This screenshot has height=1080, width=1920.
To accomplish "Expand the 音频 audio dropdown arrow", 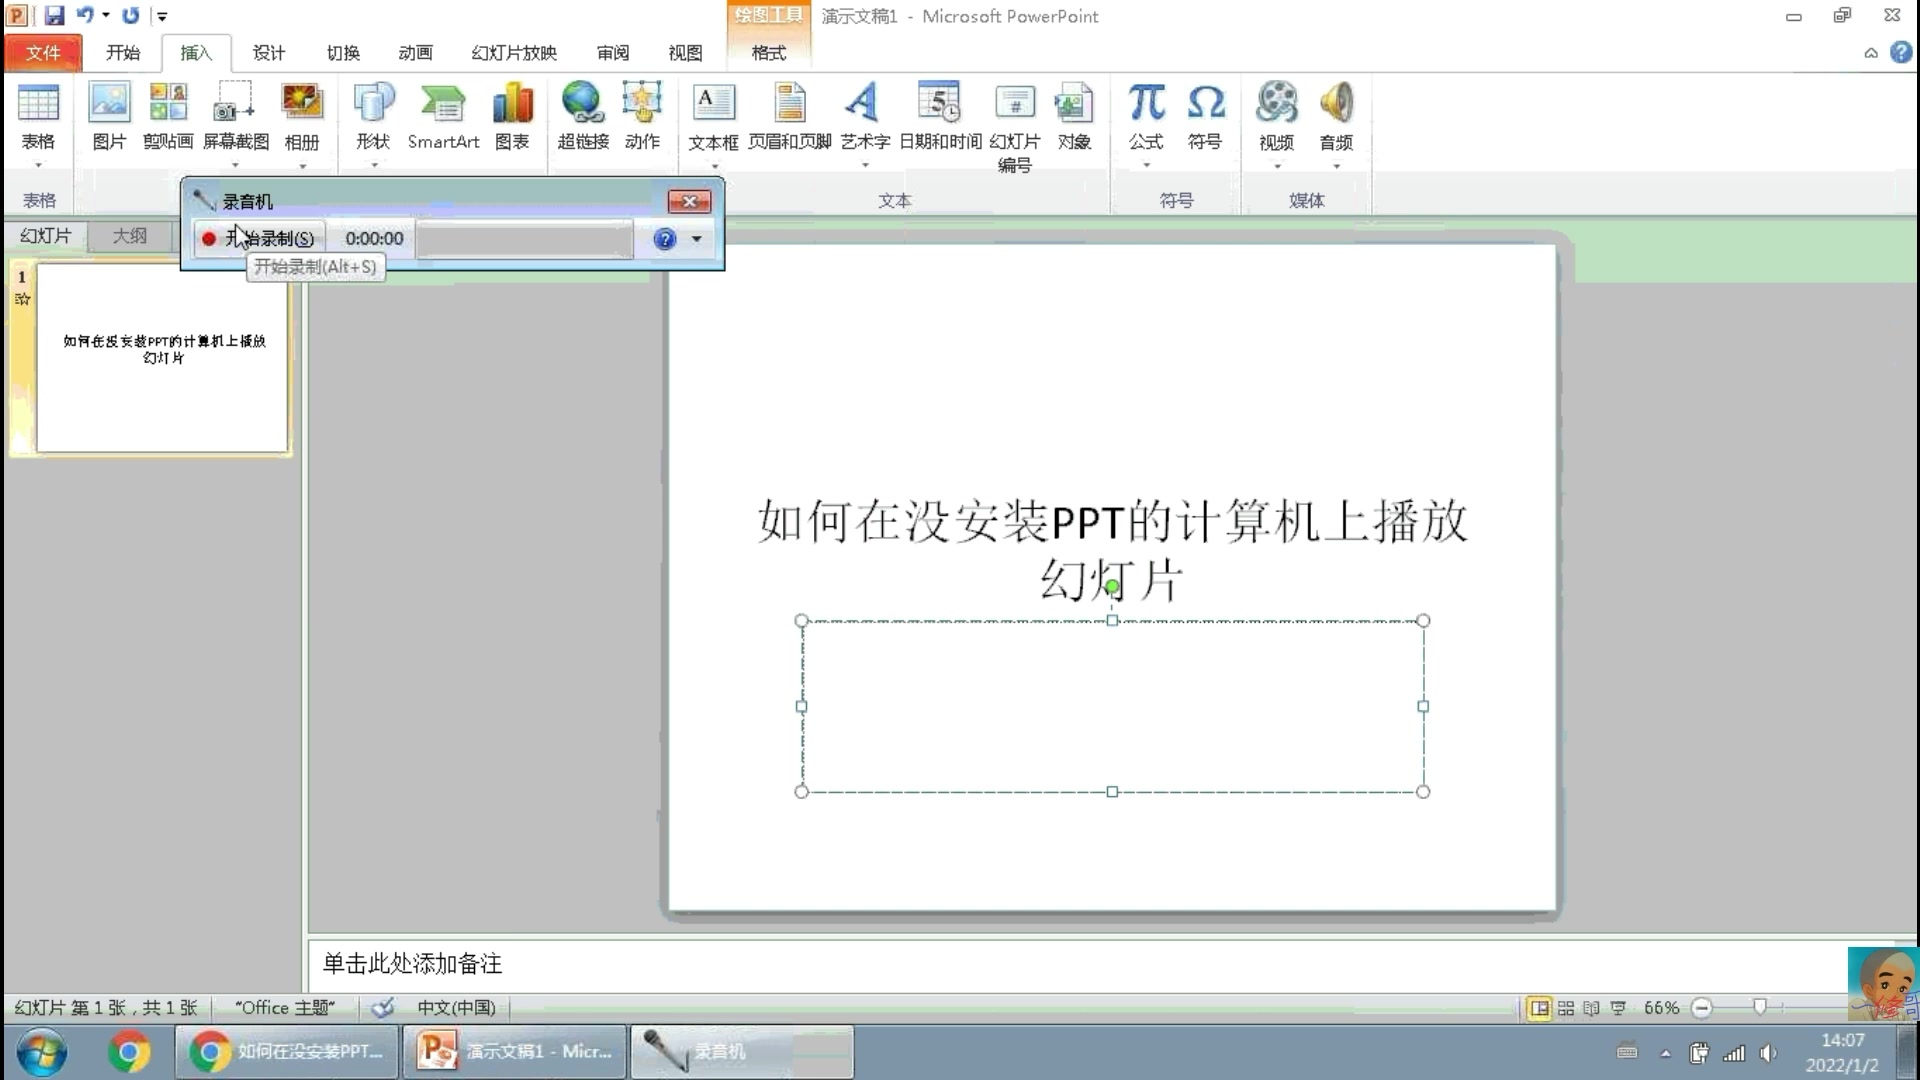I will point(1336,166).
